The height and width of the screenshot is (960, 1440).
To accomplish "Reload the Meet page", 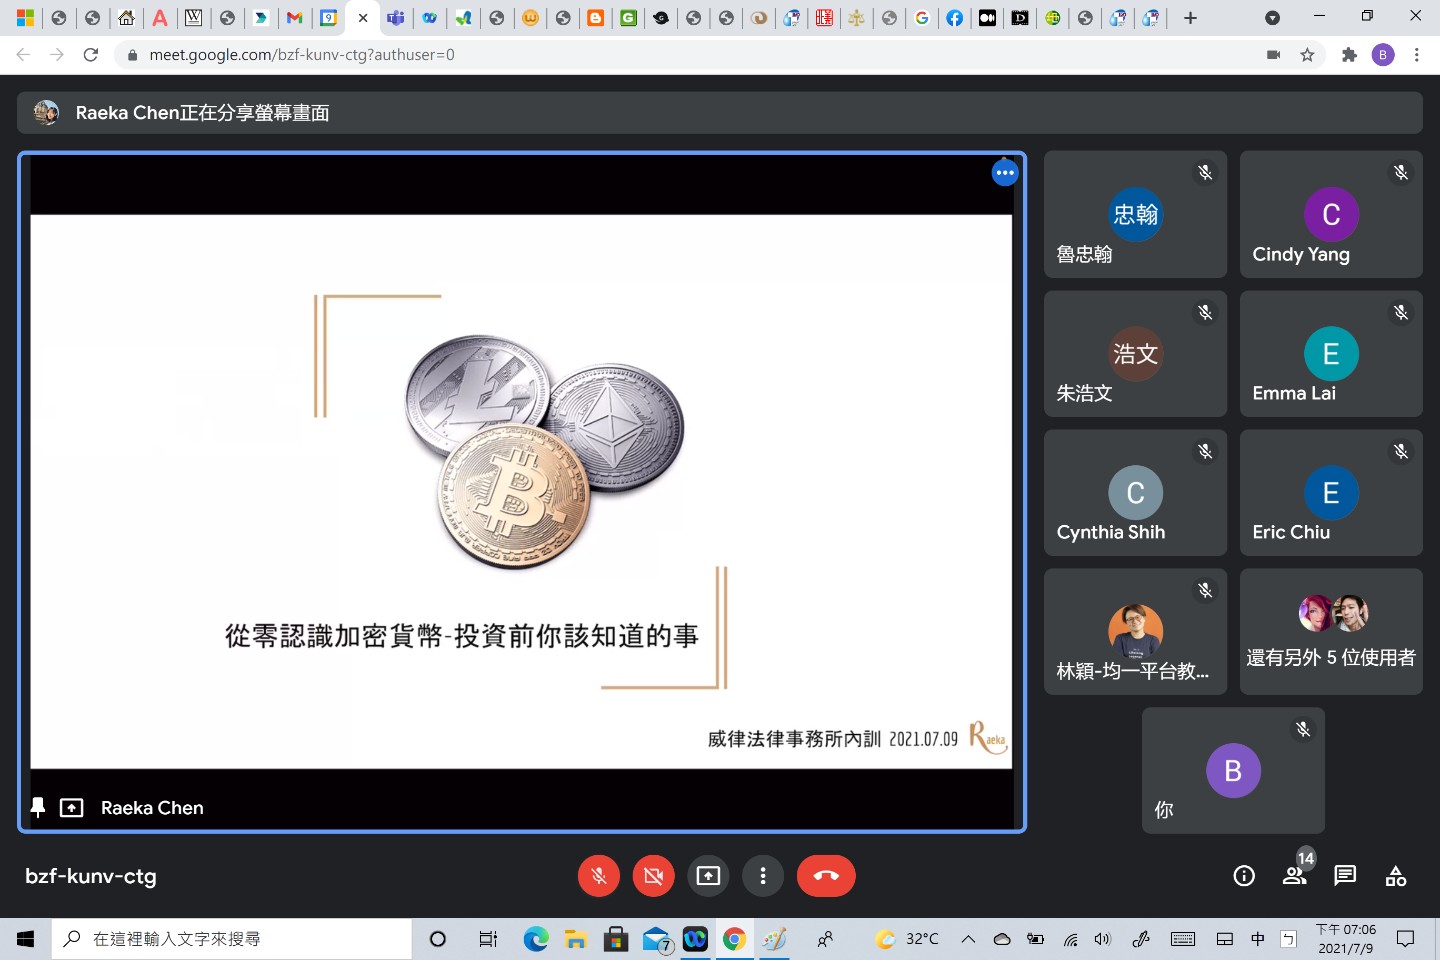I will tap(91, 55).
